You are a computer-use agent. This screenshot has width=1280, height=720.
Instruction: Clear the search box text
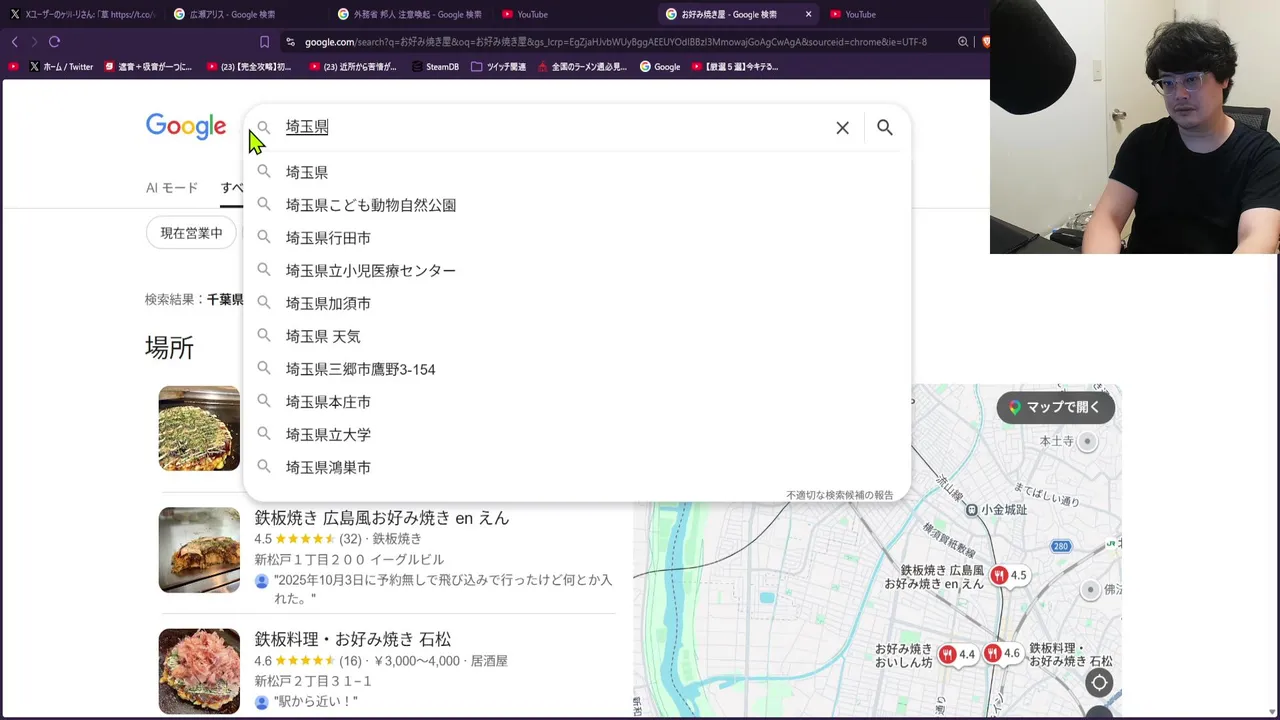842,127
